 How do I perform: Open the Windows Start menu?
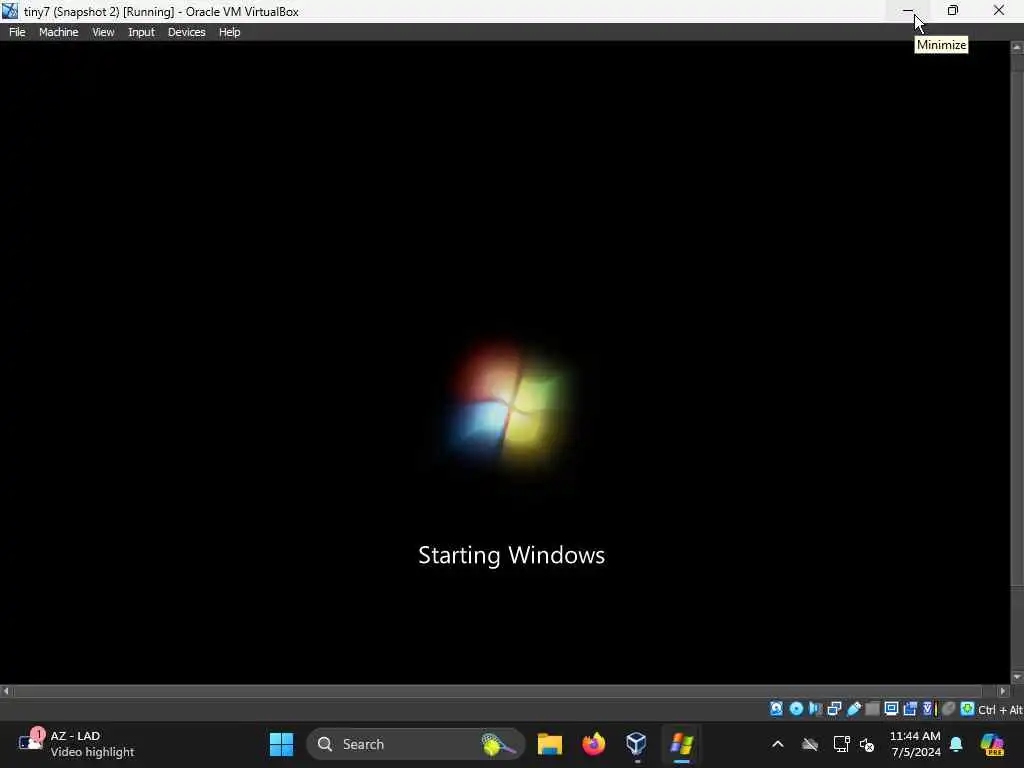pos(281,744)
